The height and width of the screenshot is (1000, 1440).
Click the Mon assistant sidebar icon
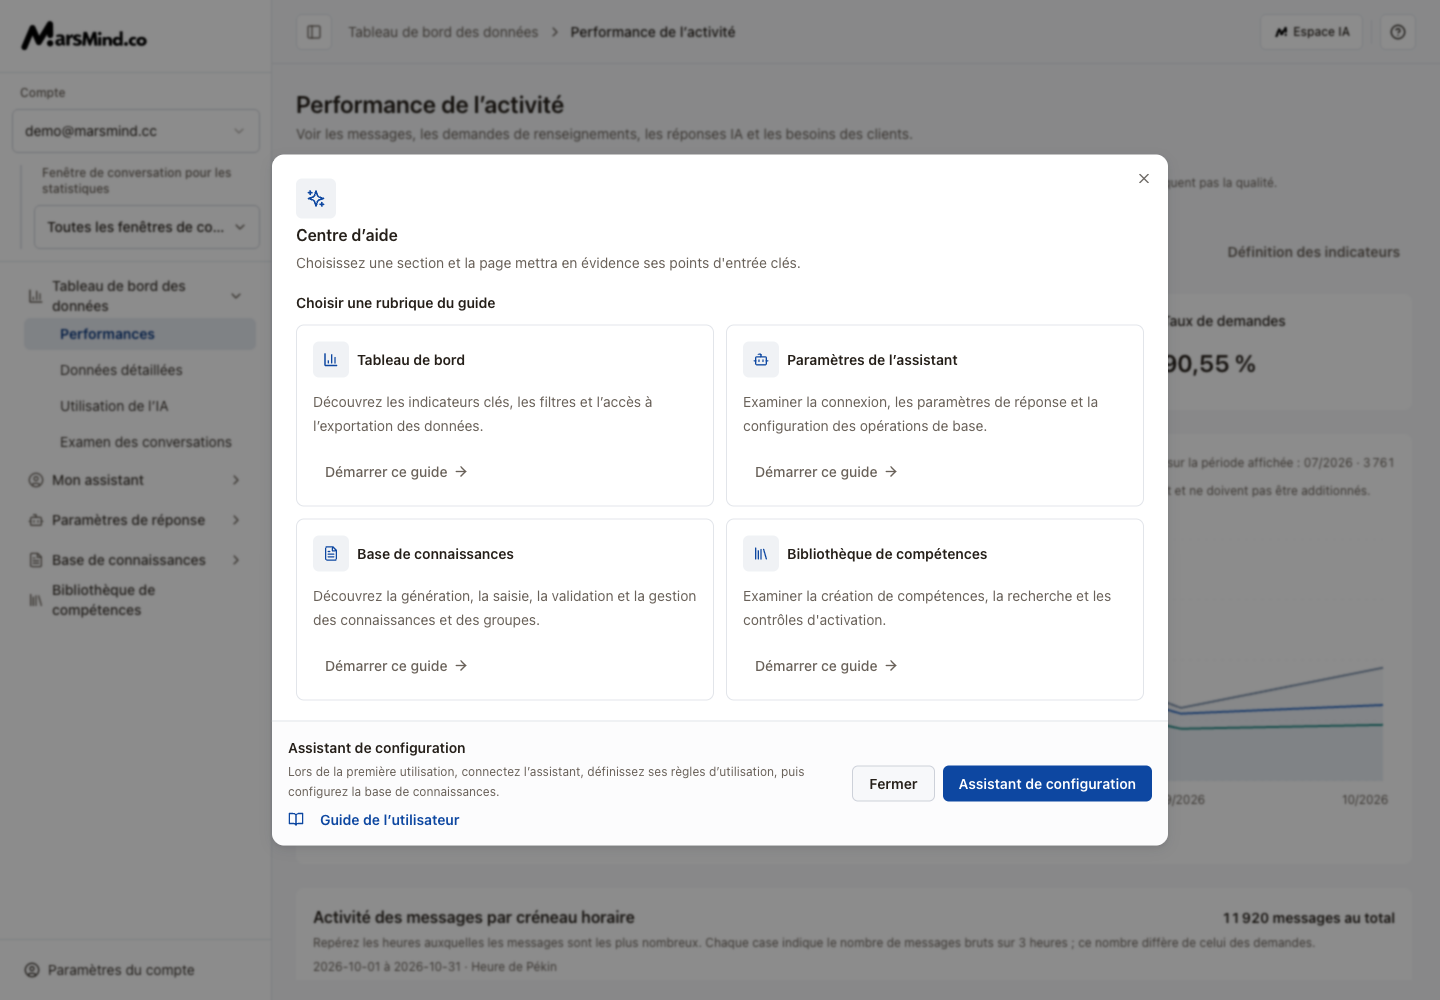36,480
